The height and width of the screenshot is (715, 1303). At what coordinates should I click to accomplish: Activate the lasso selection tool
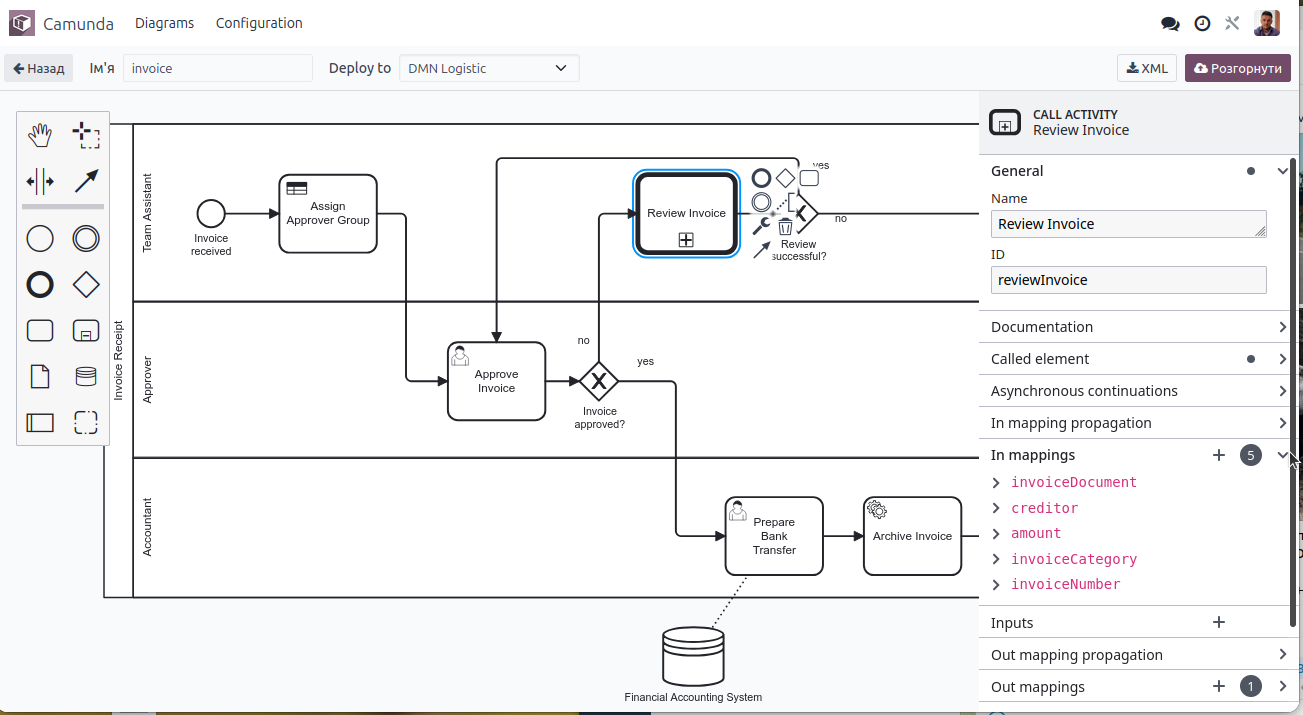[x=86, y=135]
